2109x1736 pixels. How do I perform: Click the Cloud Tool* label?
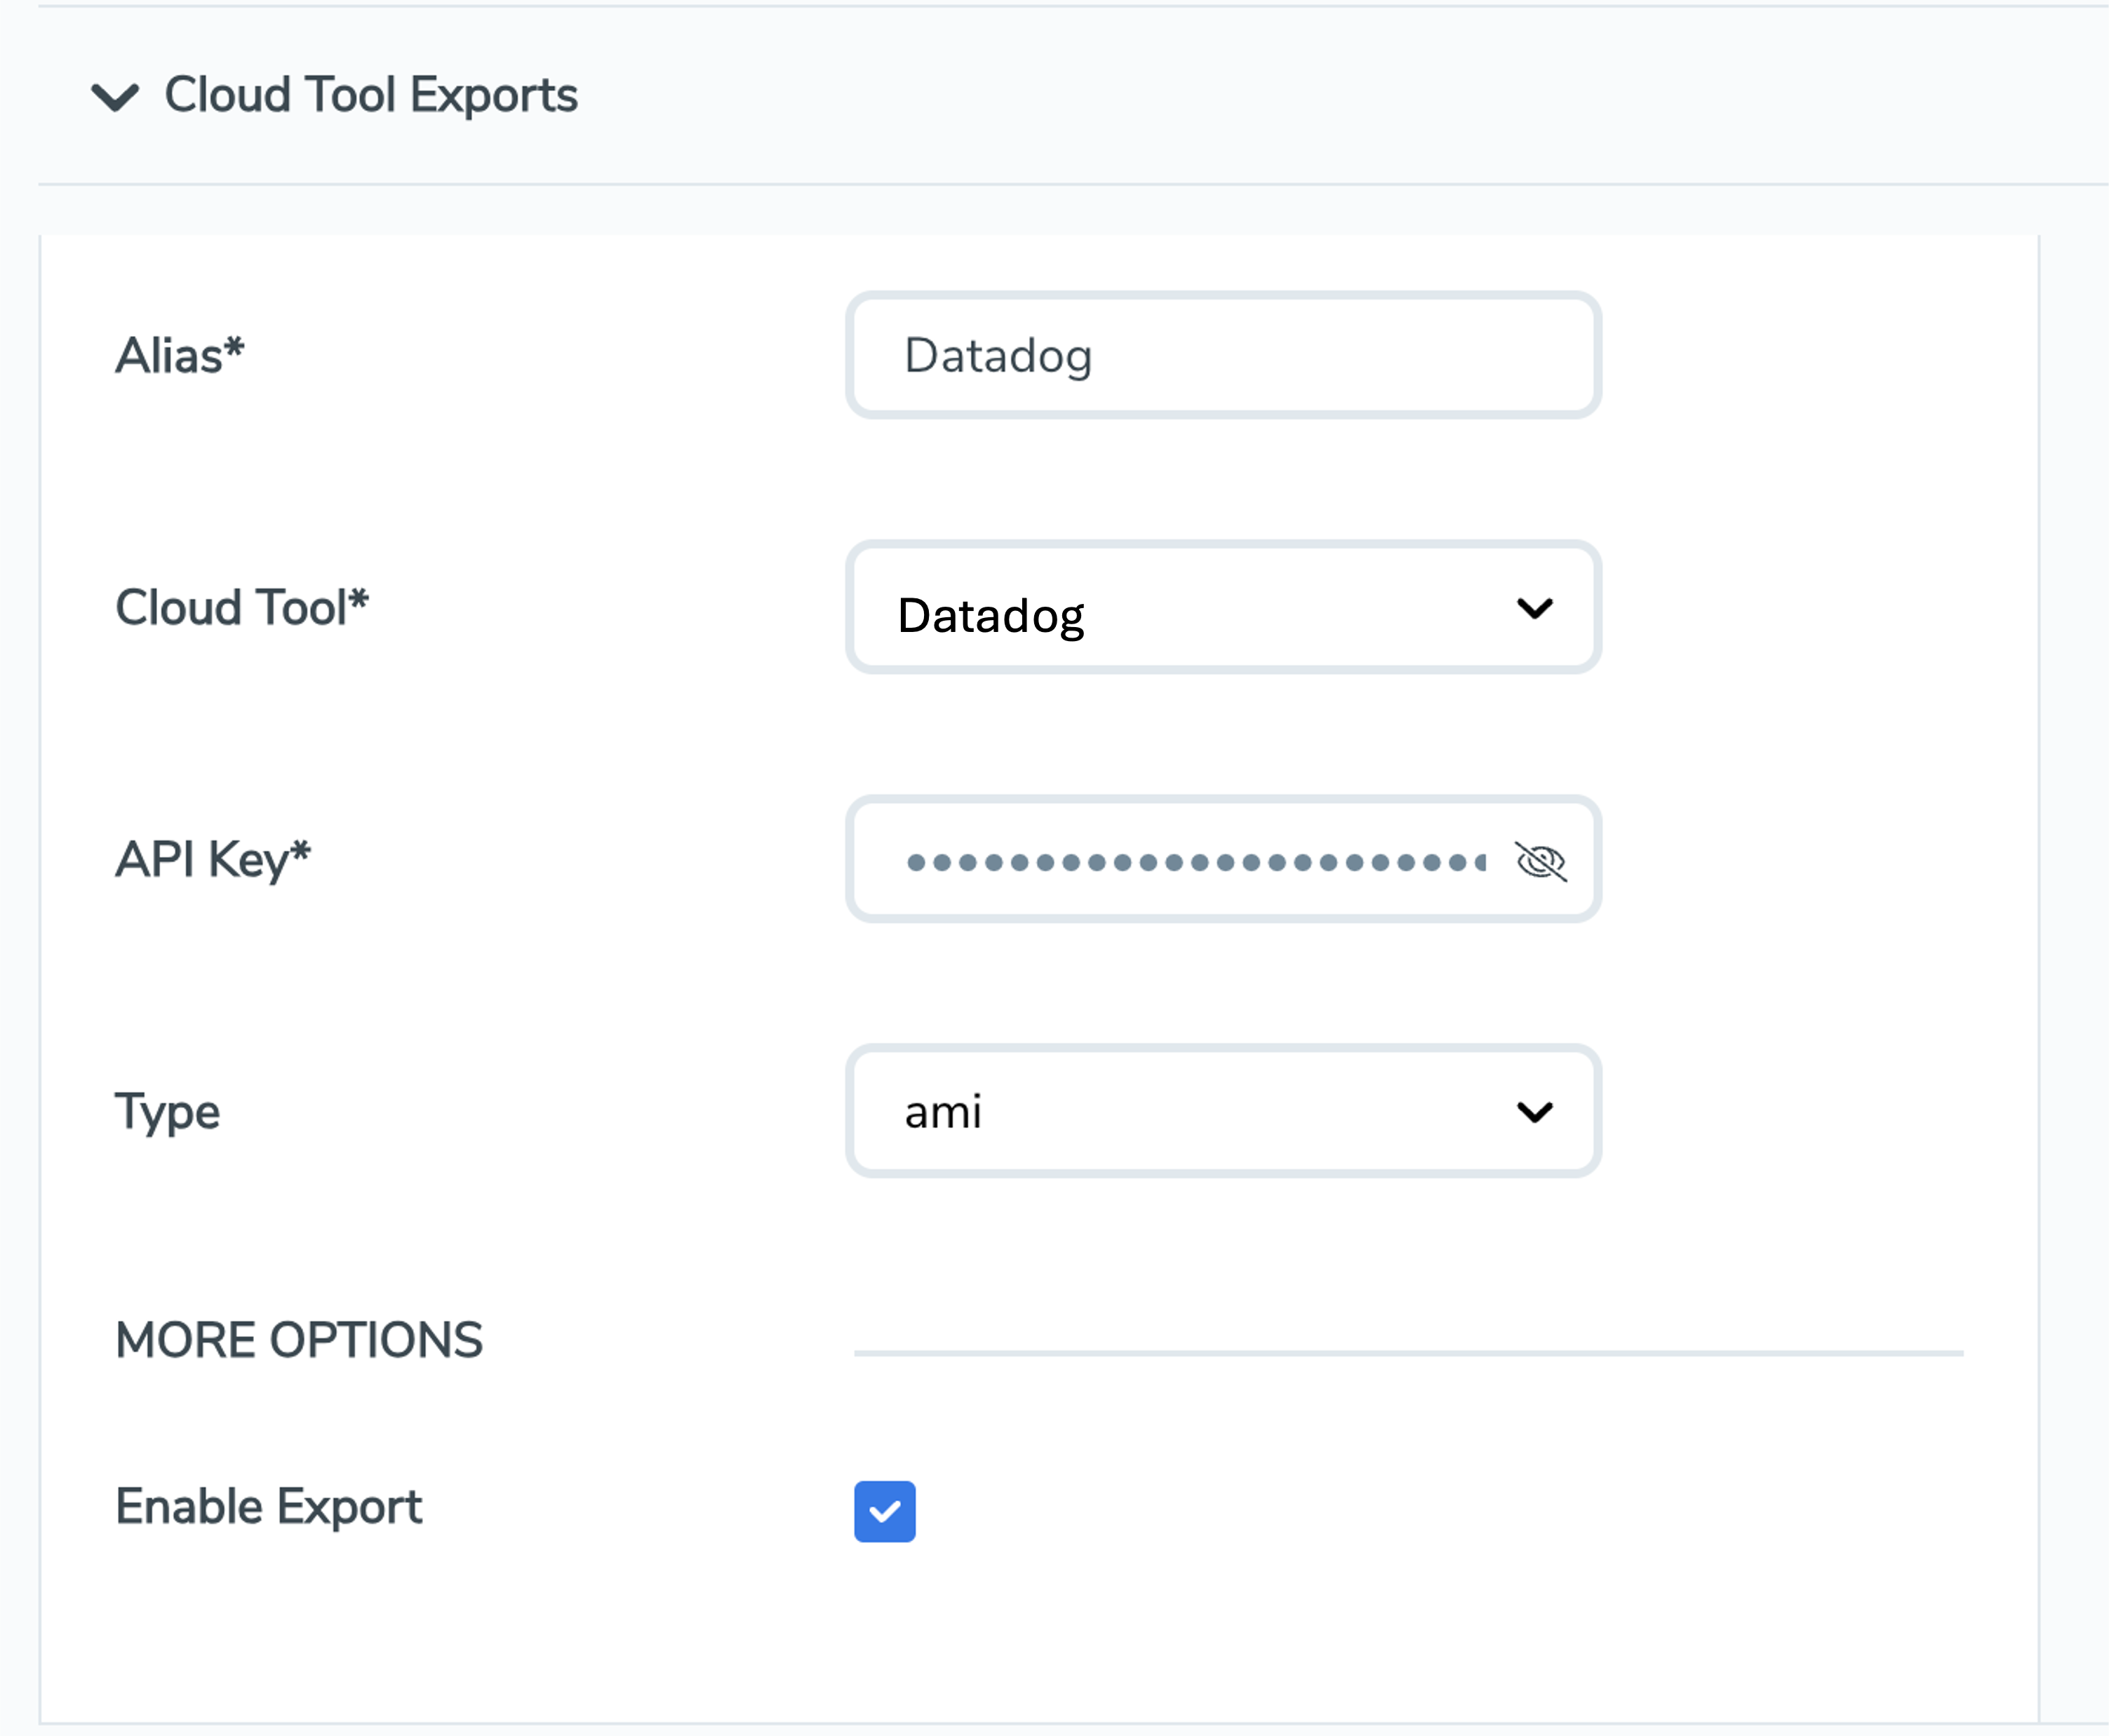(x=241, y=607)
